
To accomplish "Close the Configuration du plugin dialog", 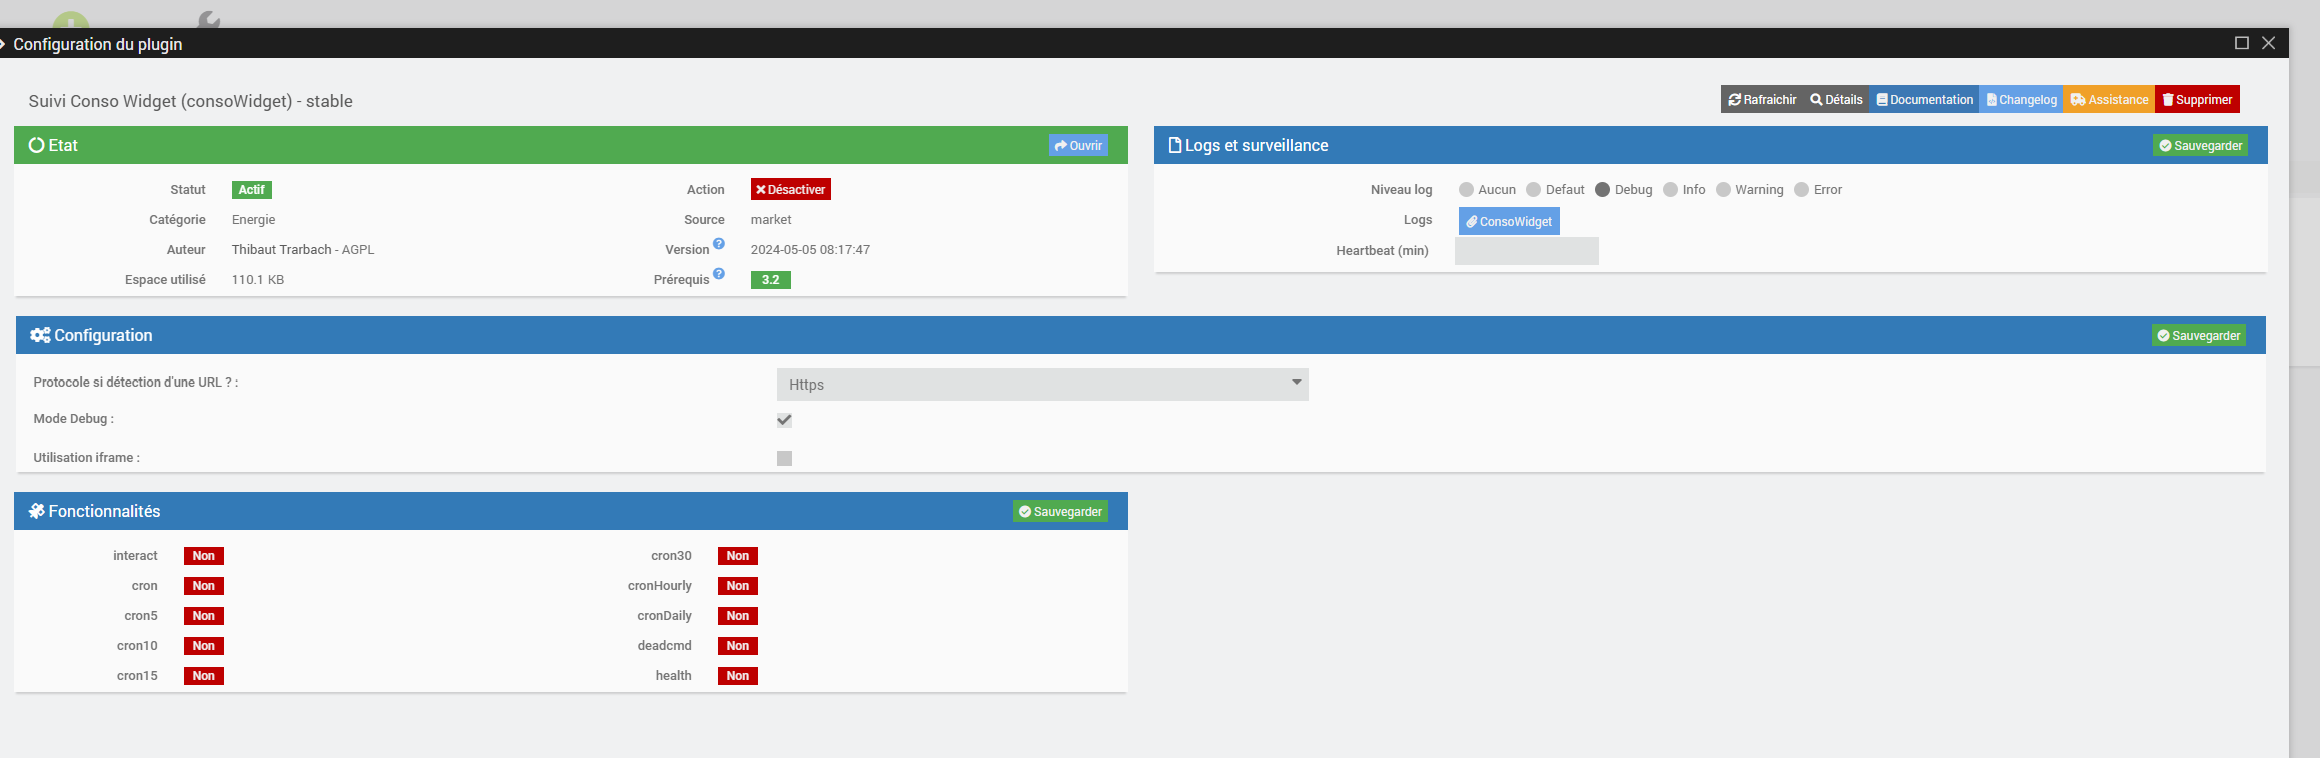I will (x=2269, y=43).
